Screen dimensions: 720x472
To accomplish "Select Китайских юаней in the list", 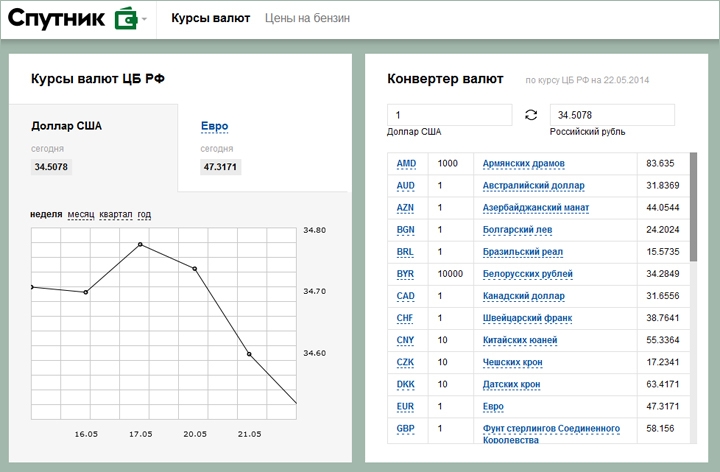I will point(520,340).
